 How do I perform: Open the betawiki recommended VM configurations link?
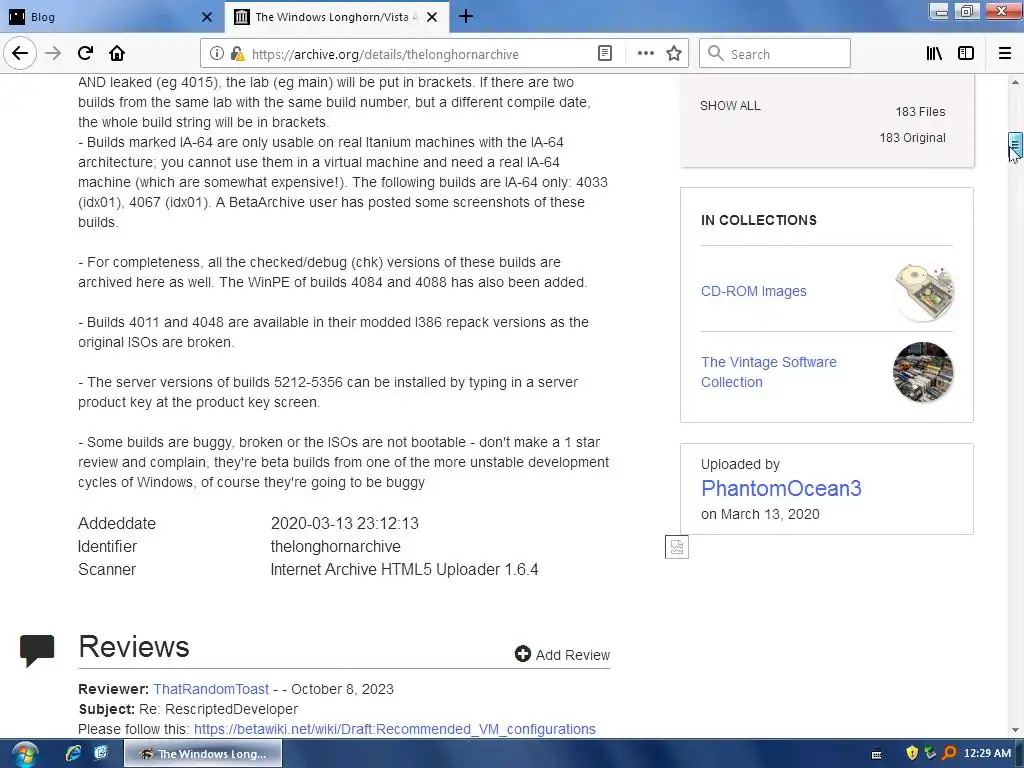pos(394,729)
